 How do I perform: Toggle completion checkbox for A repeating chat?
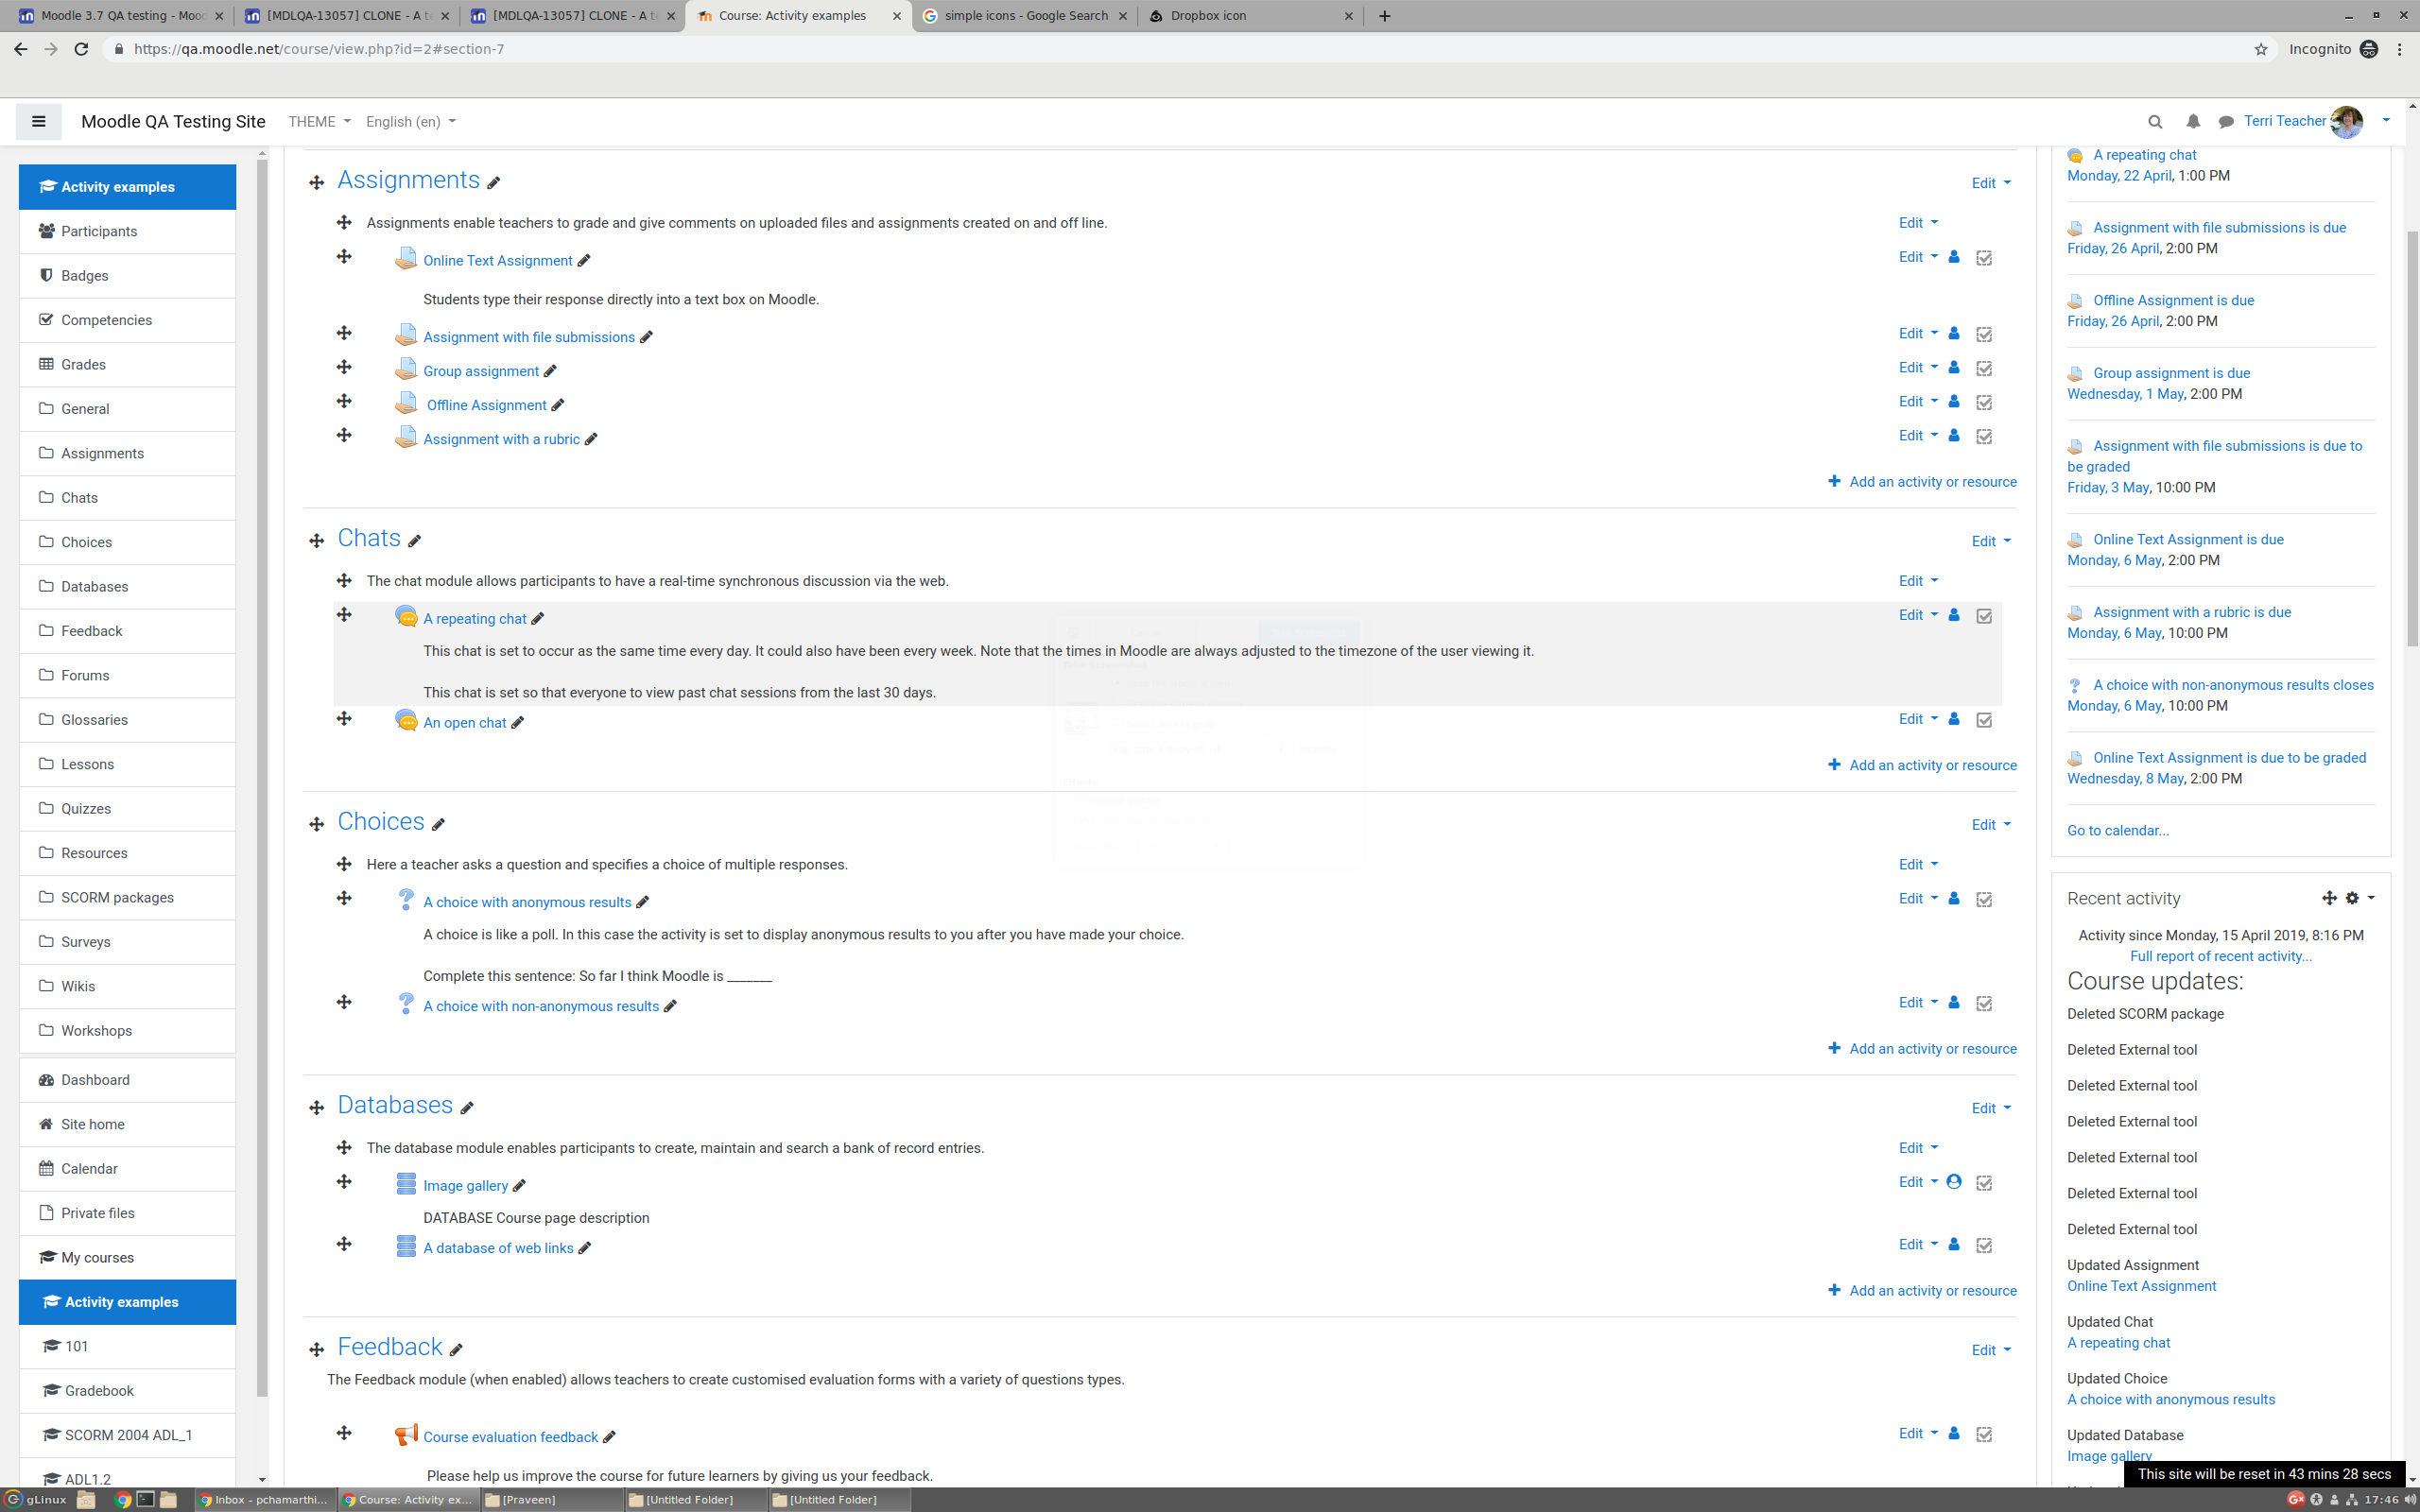click(1984, 616)
